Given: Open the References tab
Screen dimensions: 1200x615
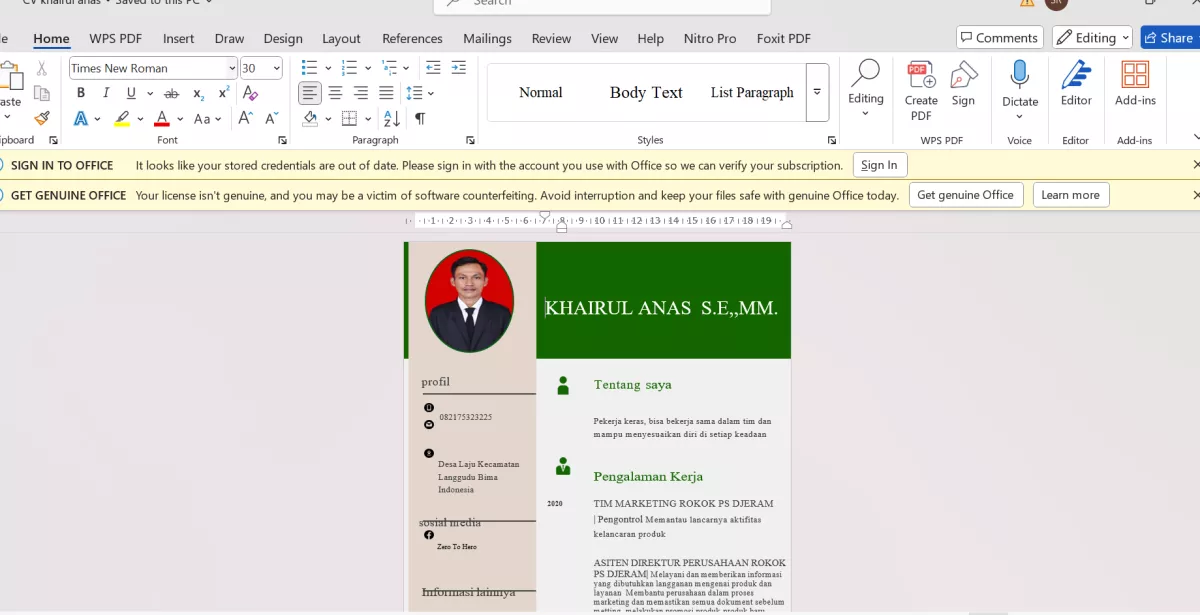Looking at the screenshot, I should pos(412,38).
